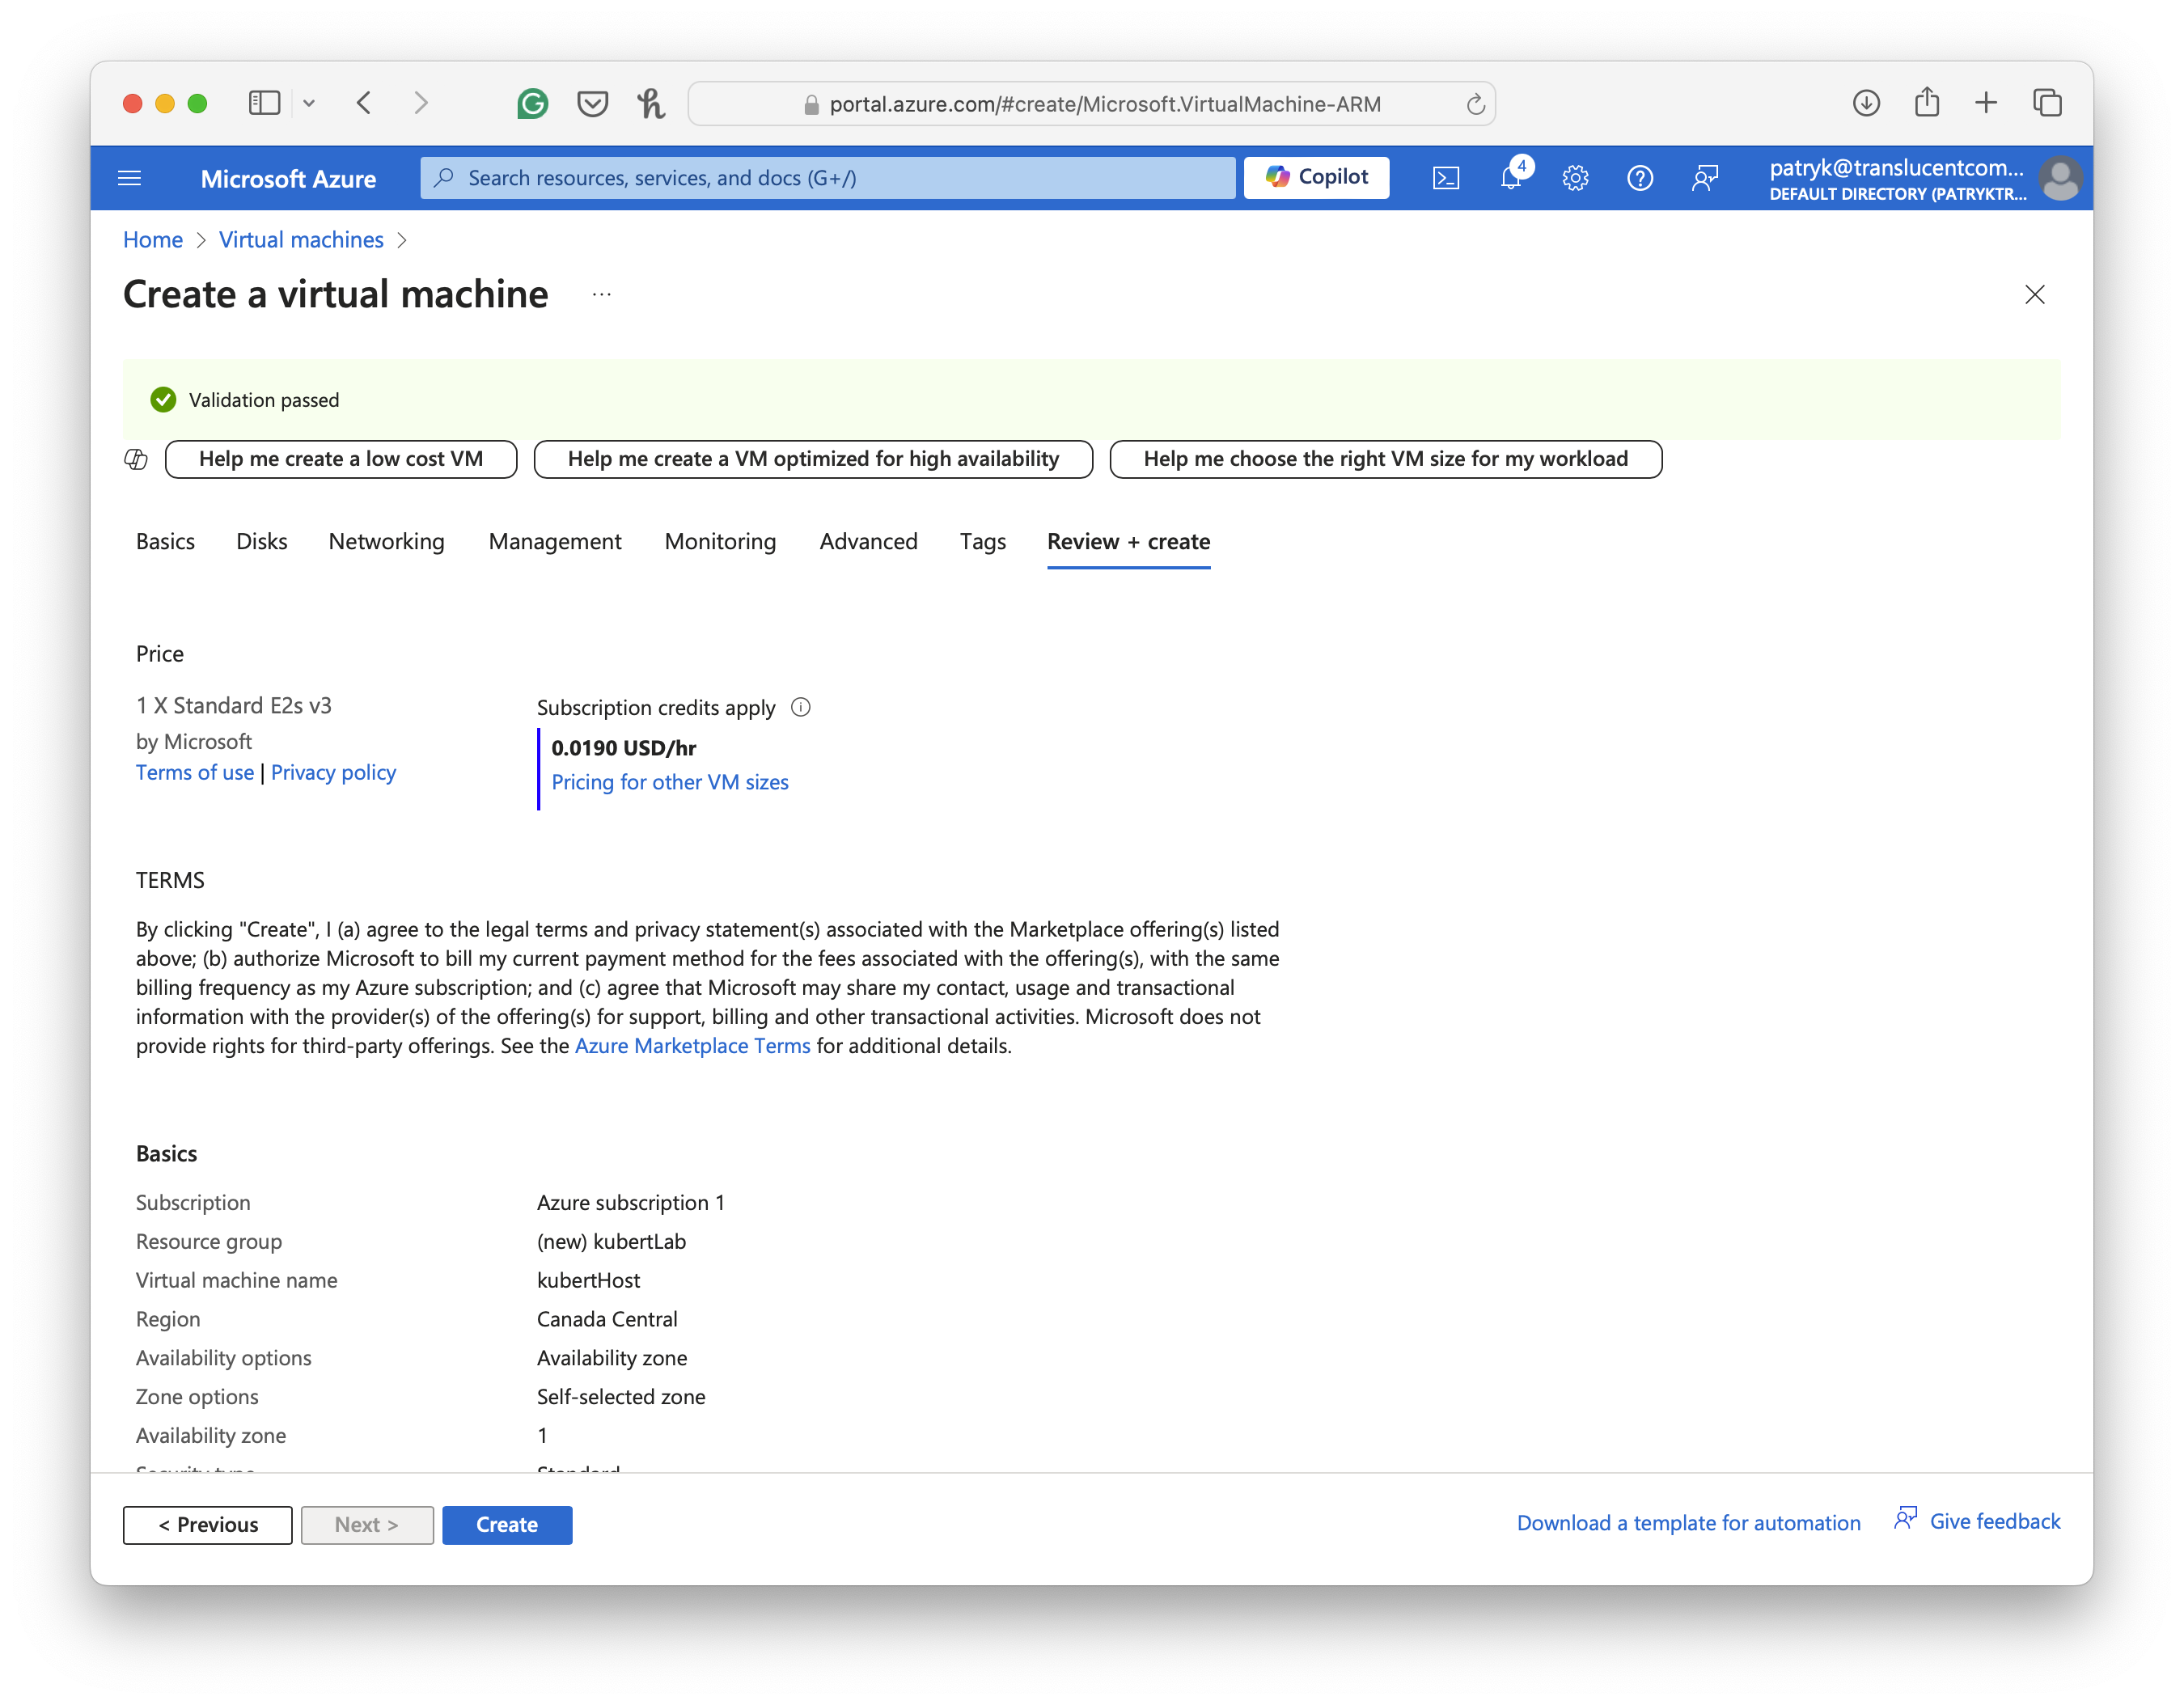Click the Create button
The height and width of the screenshot is (1705, 2184).
(506, 1524)
